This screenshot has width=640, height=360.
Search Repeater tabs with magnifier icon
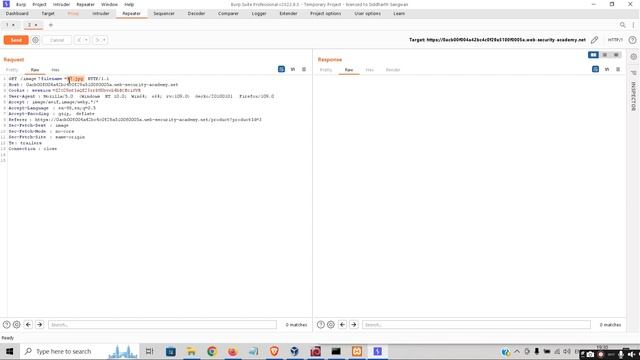[x=622, y=25]
